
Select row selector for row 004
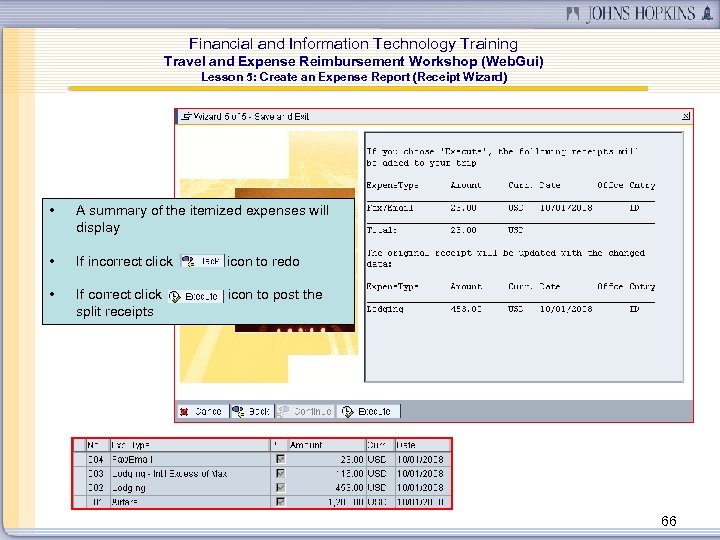[x=80, y=459]
